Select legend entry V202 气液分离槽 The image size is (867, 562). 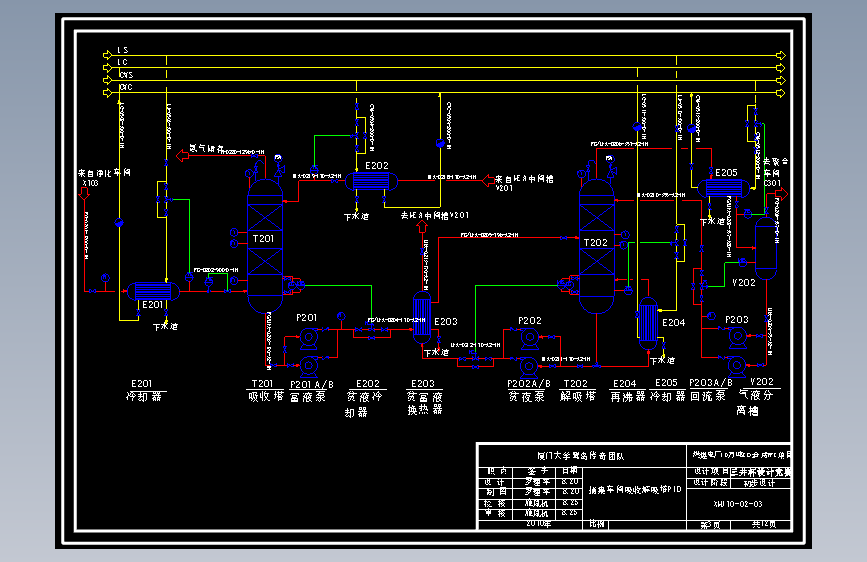pyautogui.click(x=756, y=396)
